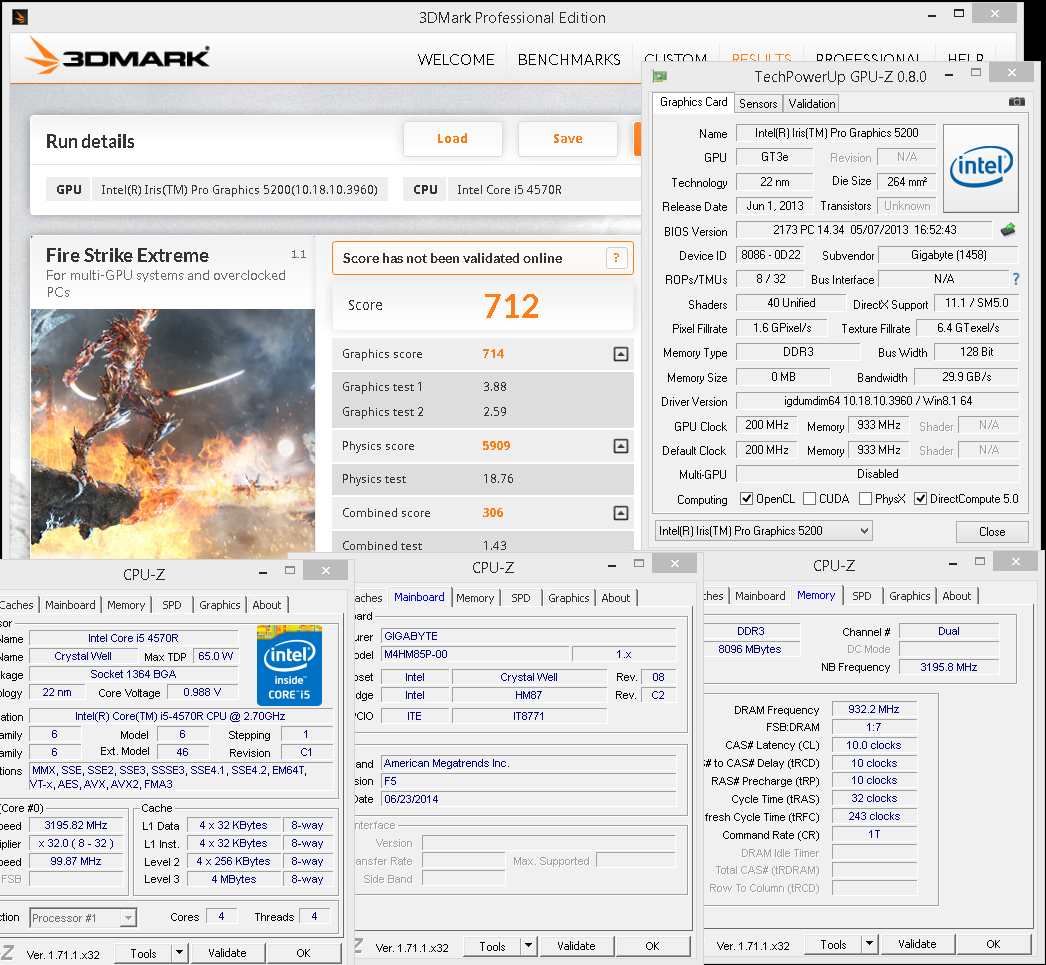The image size is (1046, 965).
Task: Click the GPU-Z screenshot camera icon
Action: click(1017, 101)
